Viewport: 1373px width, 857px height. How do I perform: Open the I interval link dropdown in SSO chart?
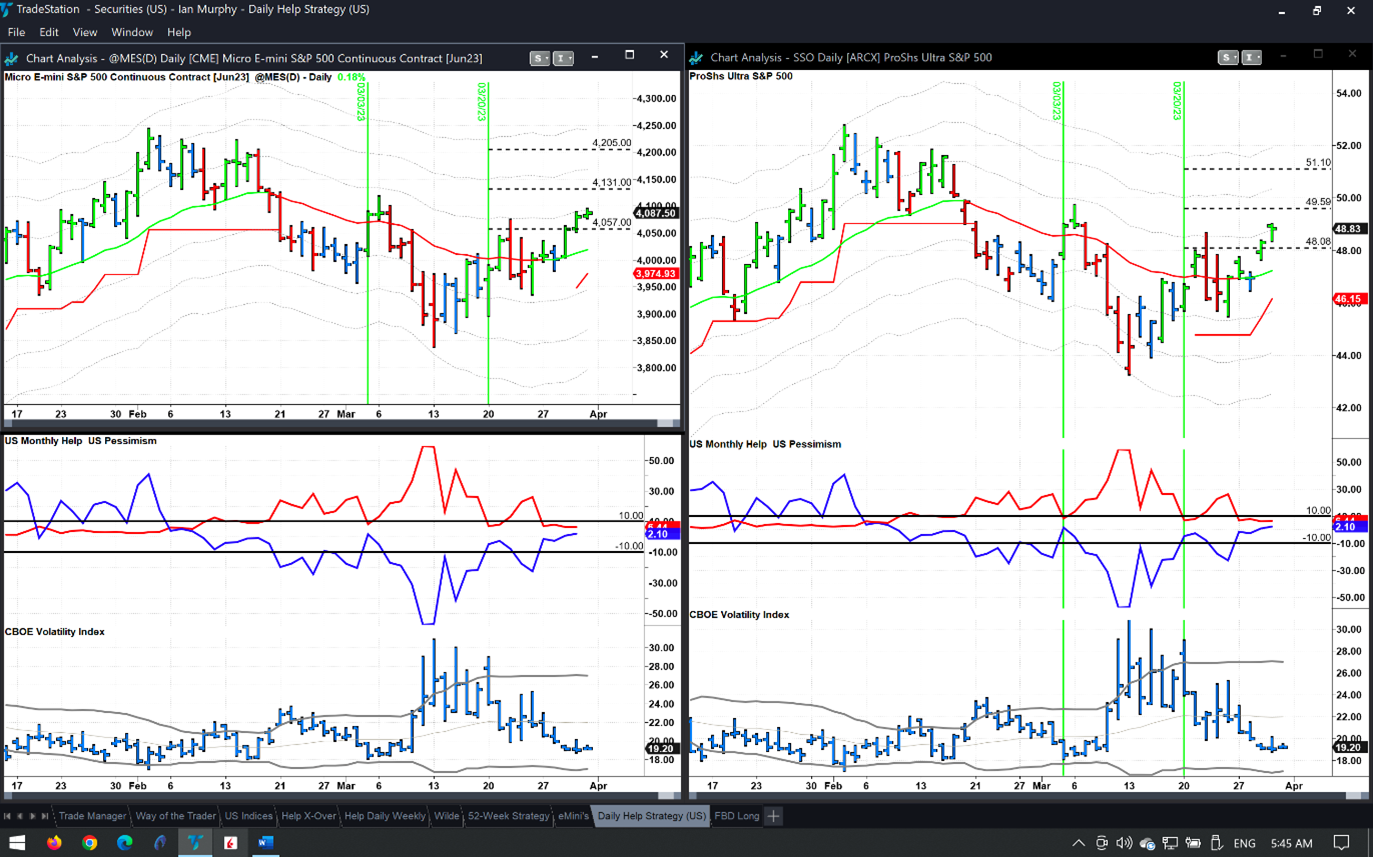pyautogui.click(x=1251, y=58)
